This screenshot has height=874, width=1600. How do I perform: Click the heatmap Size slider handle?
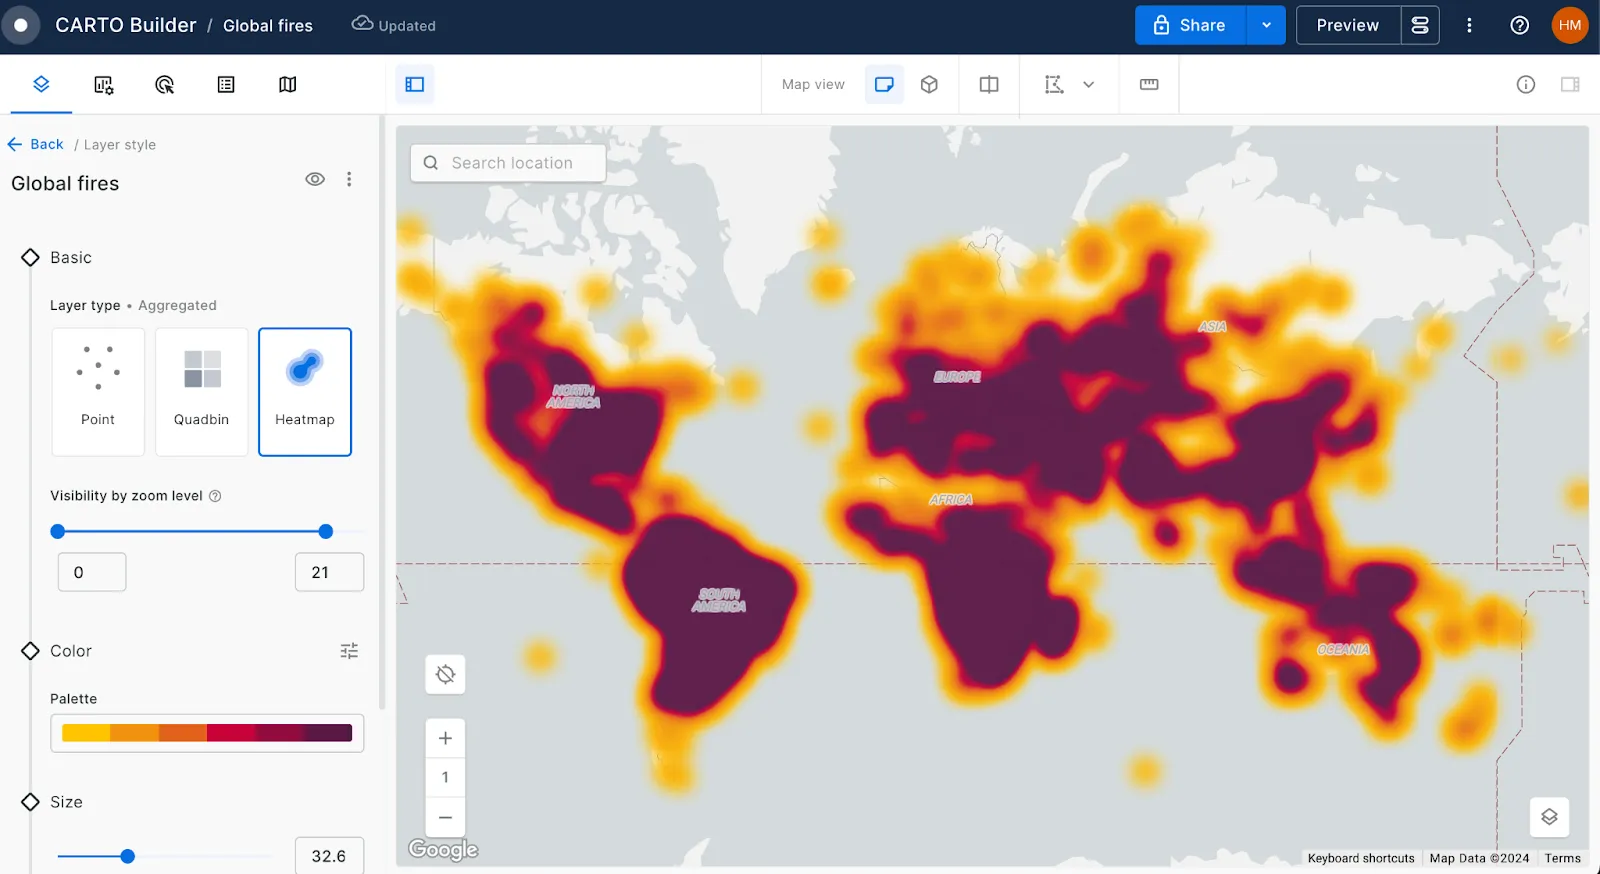coord(128,856)
